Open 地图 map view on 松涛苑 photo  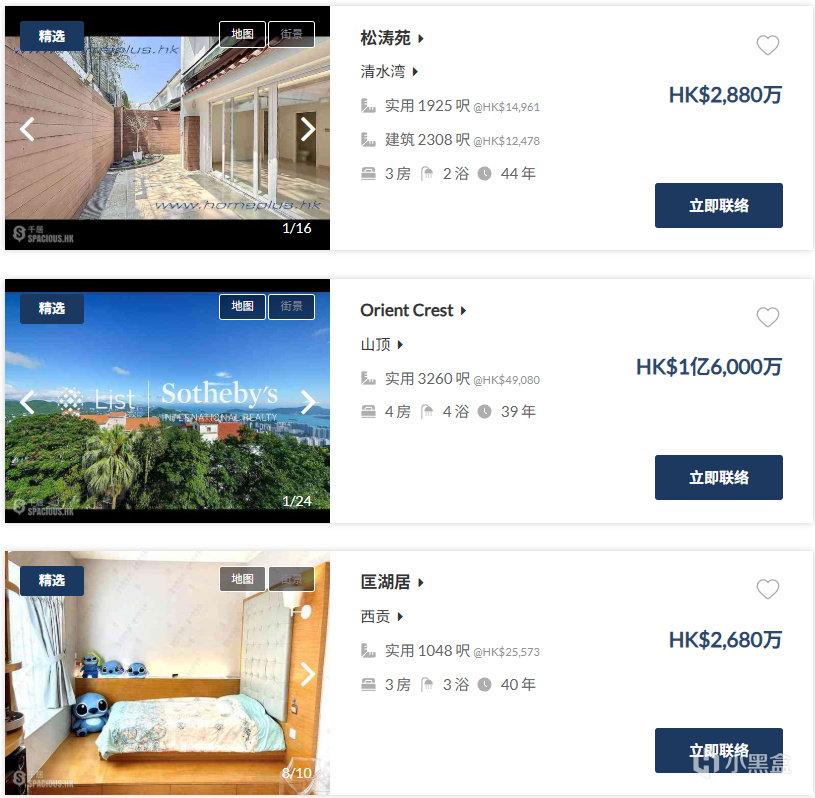click(242, 34)
